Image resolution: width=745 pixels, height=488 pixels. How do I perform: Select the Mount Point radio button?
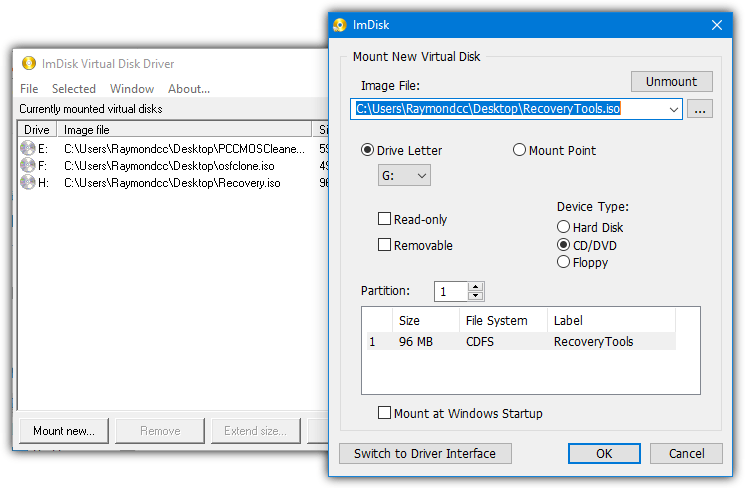point(519,150)
